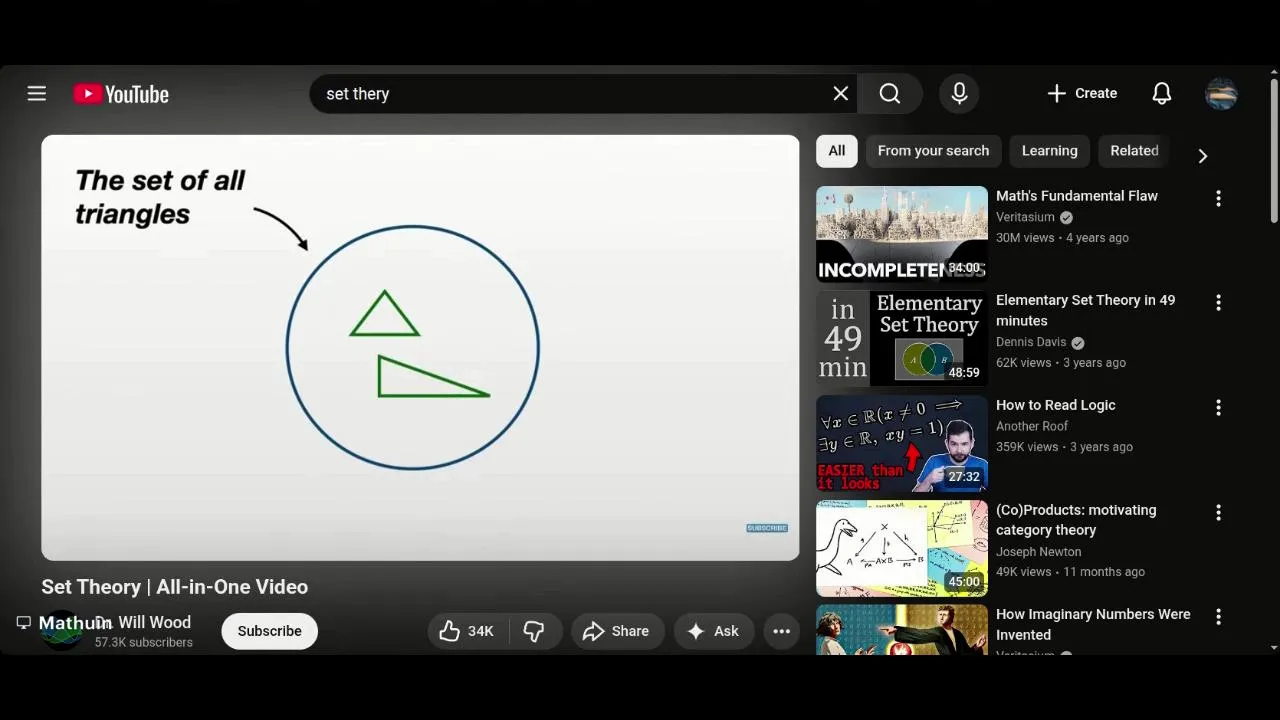Click the Dr. Will Wood channel name
This screenshot has height=720, width=1280.
click(x=143, y=622)
